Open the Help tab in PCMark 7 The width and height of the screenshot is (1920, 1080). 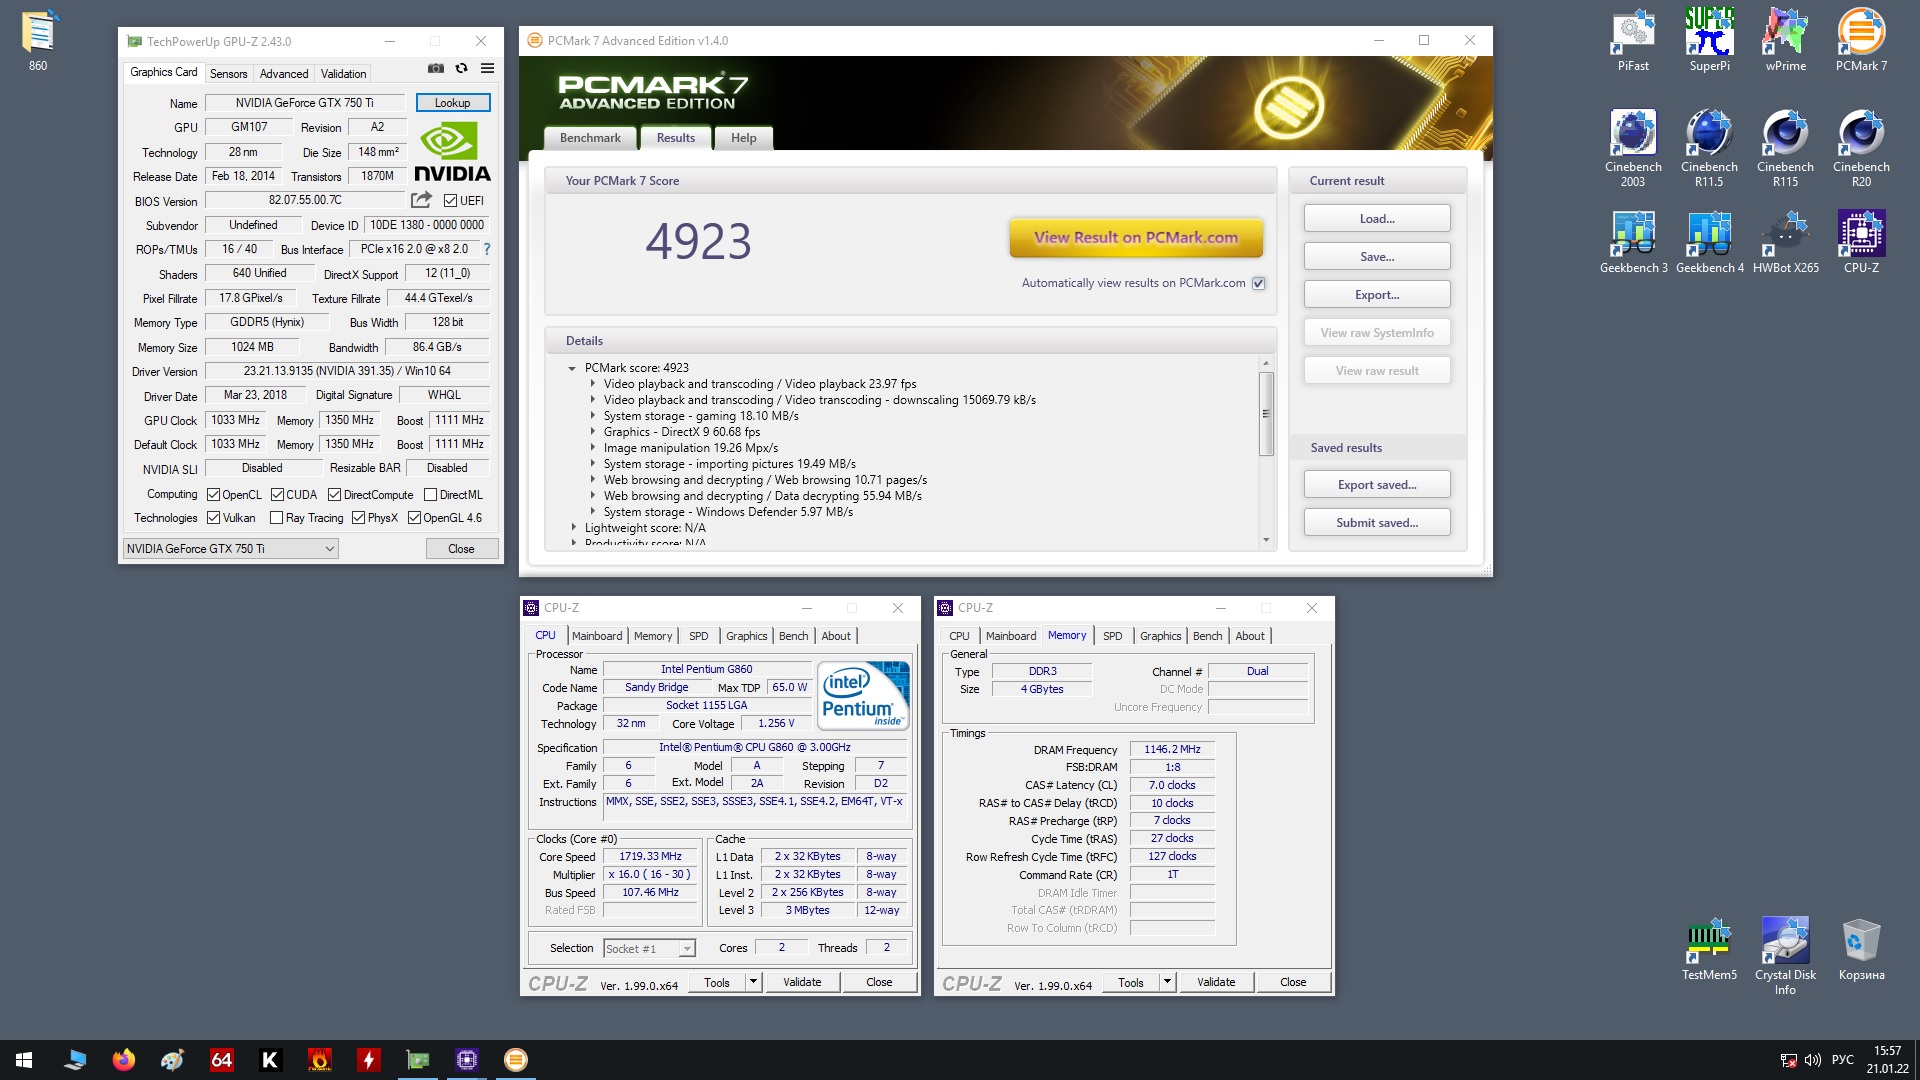click(x=743, y=138)
